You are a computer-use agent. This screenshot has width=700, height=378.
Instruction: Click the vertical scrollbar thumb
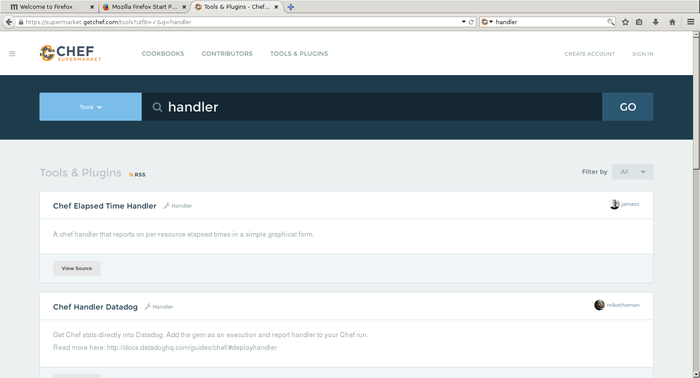click(x=696, y=104)
